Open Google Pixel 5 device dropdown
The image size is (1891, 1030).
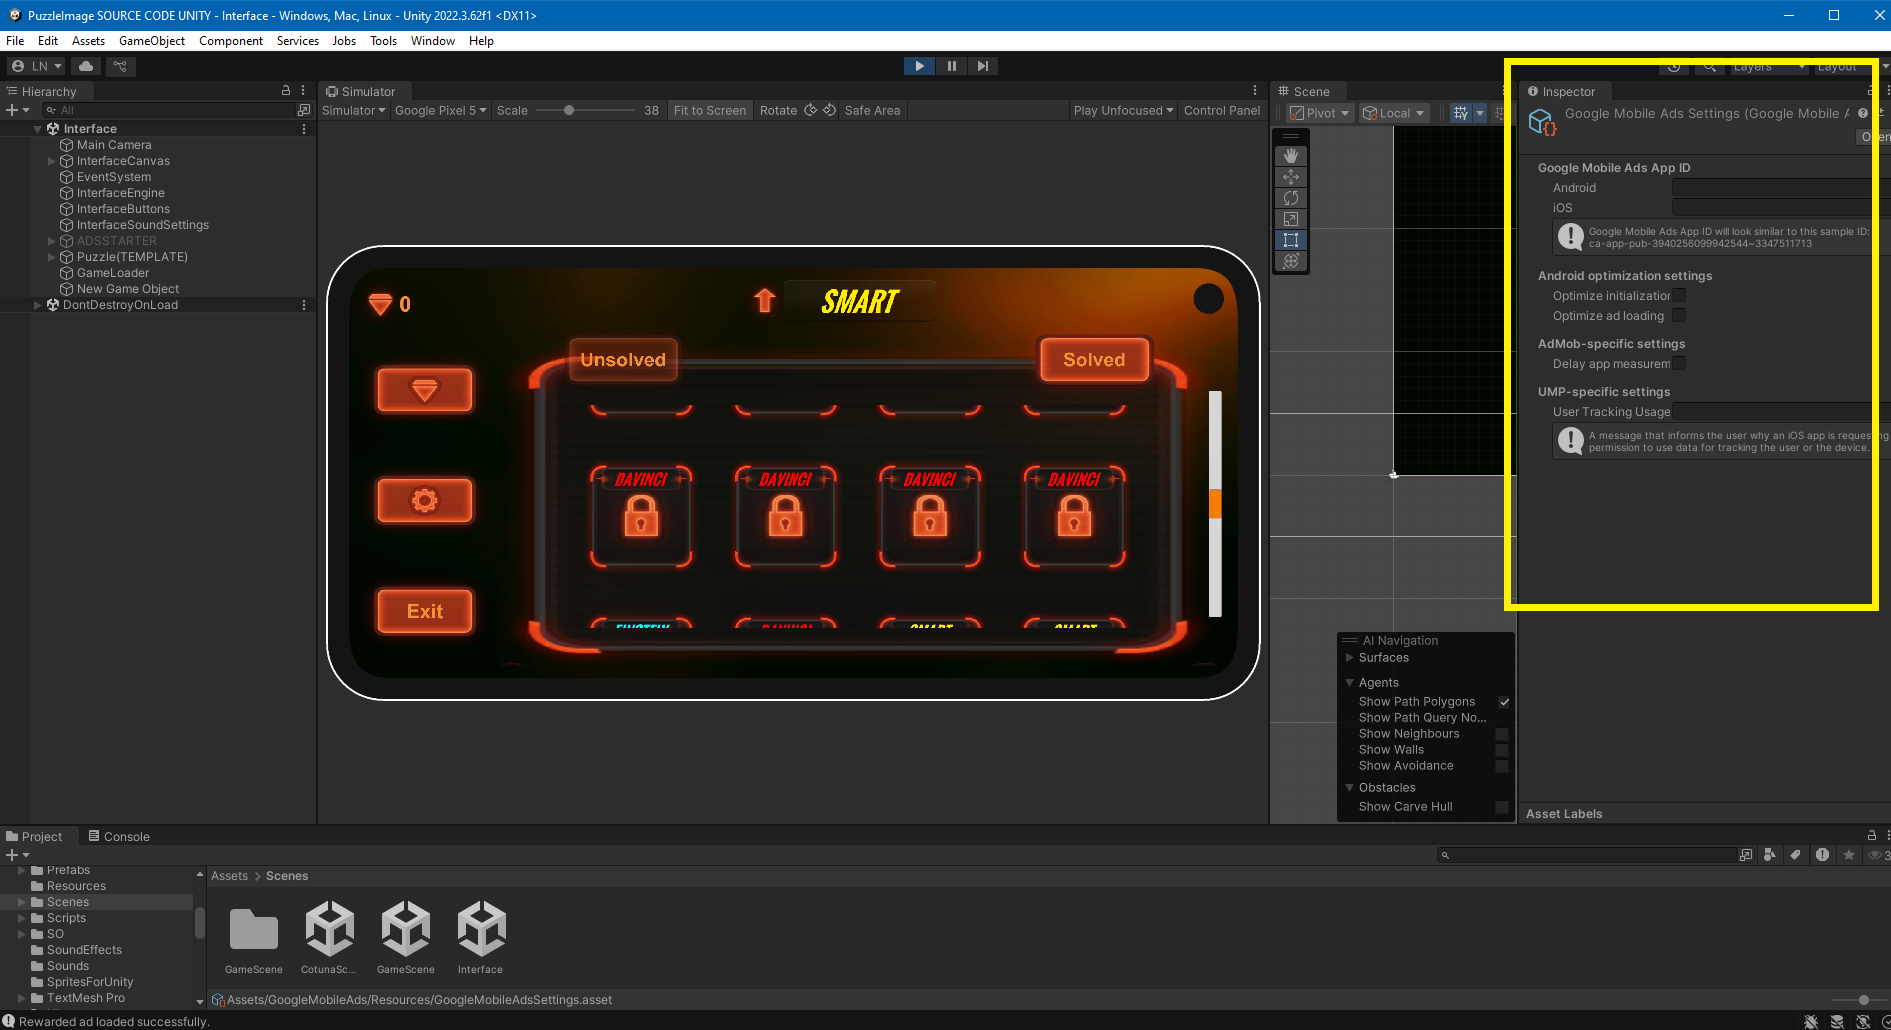click(441, 110)
